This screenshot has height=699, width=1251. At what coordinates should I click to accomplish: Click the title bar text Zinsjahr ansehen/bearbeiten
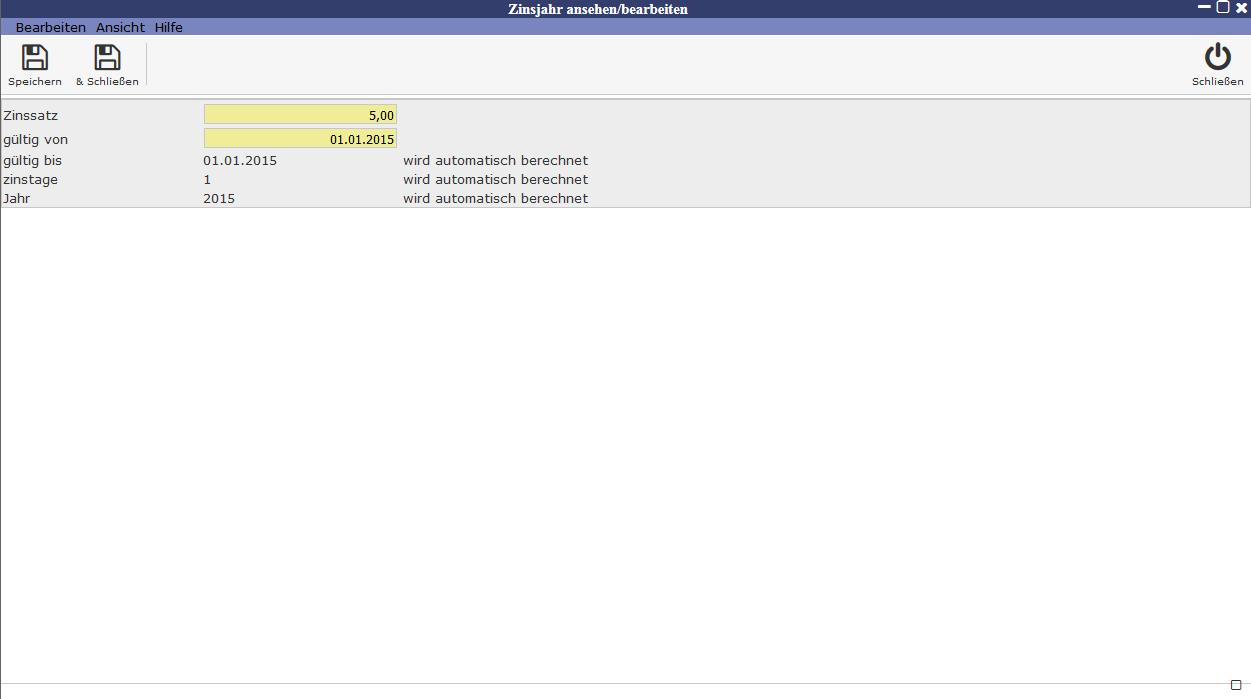pyautogui.click(x=597, y=9)
